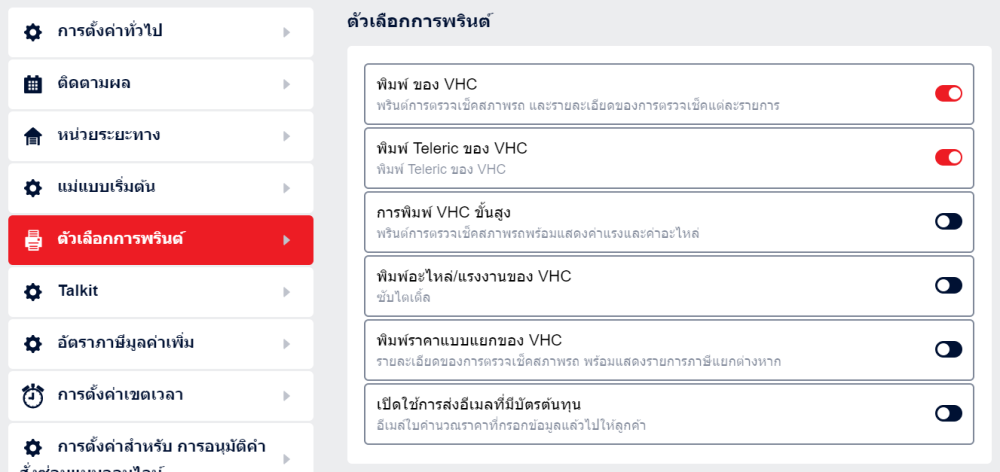Click the gear icon beside อัตราภาษีมูลค่าเพิ่ม
The image size is (1000, 472).
(33, 344)
